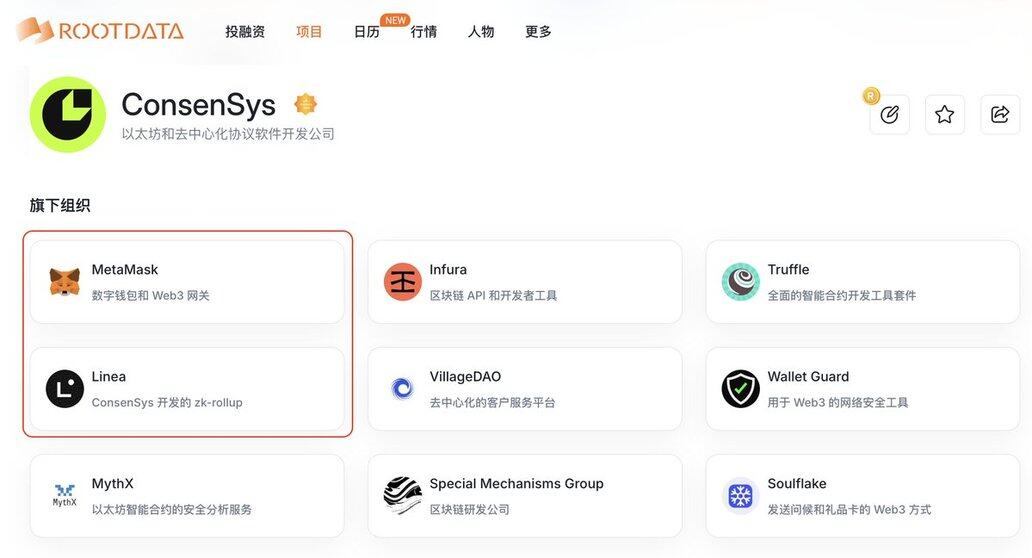
Task: Click the Special Mechanisms Group zebra icon
Action: (x=403, y=495)
